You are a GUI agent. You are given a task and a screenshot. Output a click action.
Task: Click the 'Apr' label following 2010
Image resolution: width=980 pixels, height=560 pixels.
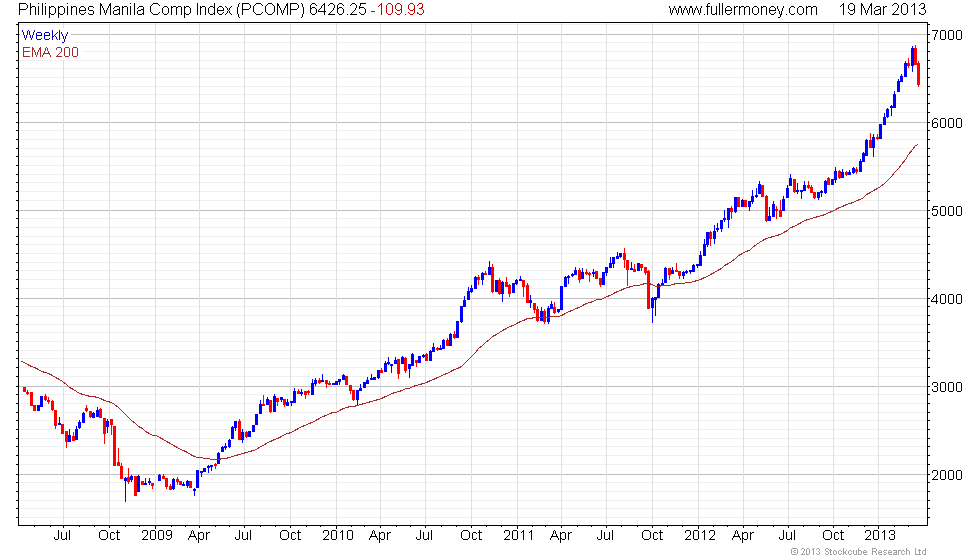pos(379,535)
